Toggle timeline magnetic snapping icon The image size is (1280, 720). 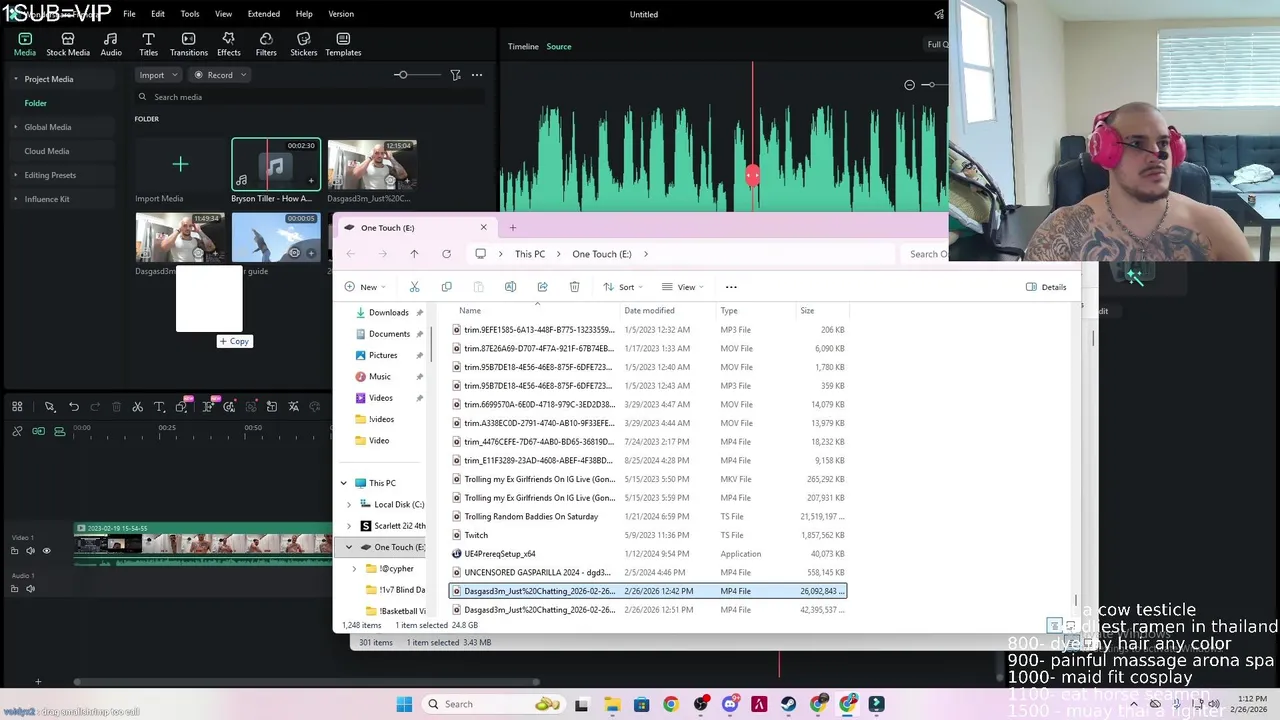pyautogui.click(x=60, y=431)
